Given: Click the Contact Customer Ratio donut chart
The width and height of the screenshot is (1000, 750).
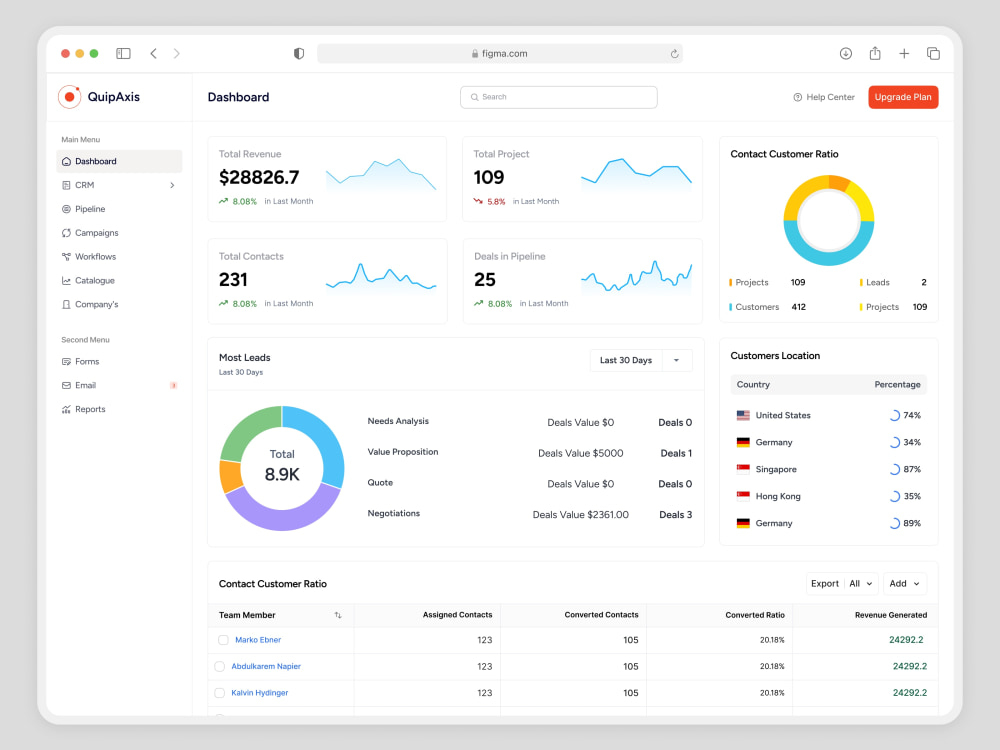Looking at the screenshot, I should [828, 220].
